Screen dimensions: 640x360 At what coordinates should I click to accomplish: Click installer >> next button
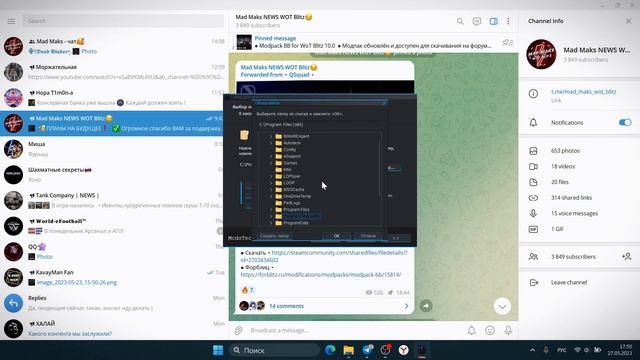(x=396, y=238)
